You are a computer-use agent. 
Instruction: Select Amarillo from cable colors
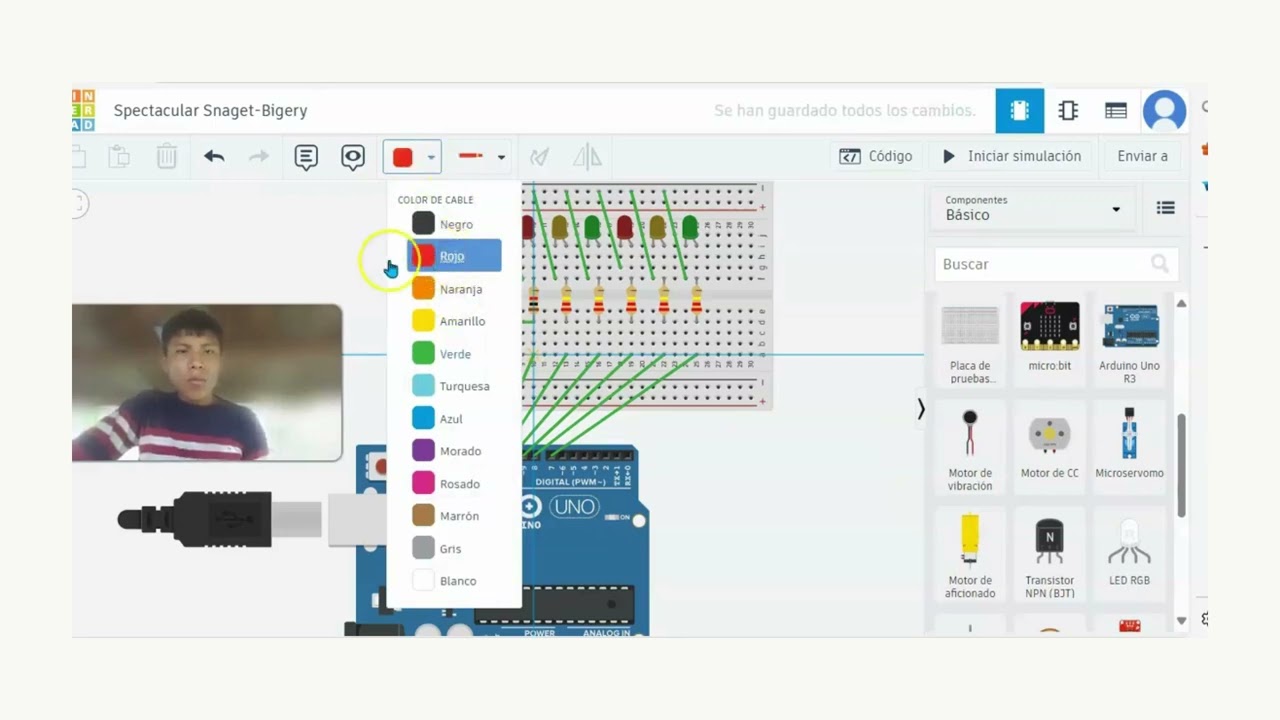(x=454, y=321)
